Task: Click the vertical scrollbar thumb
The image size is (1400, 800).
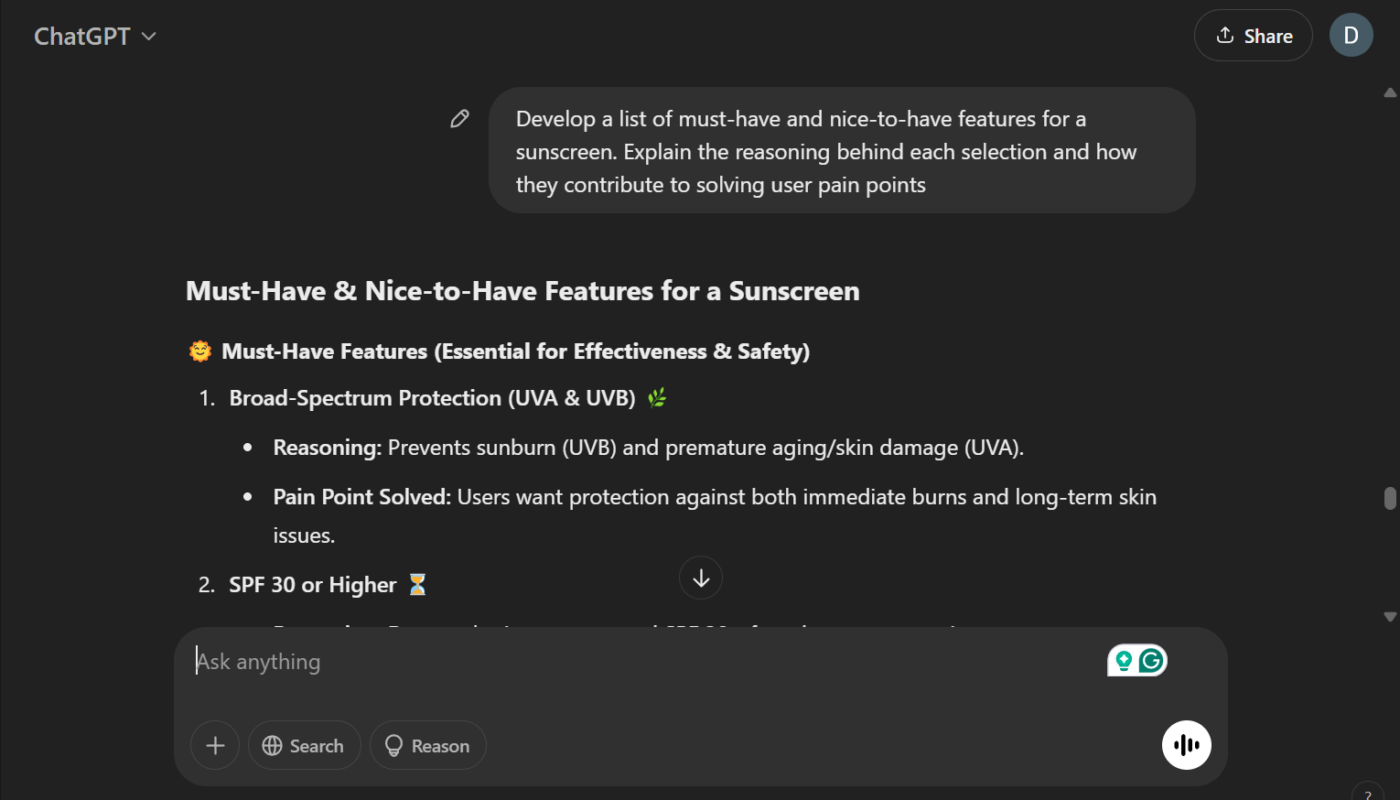Action: (x=1389, y=498)
